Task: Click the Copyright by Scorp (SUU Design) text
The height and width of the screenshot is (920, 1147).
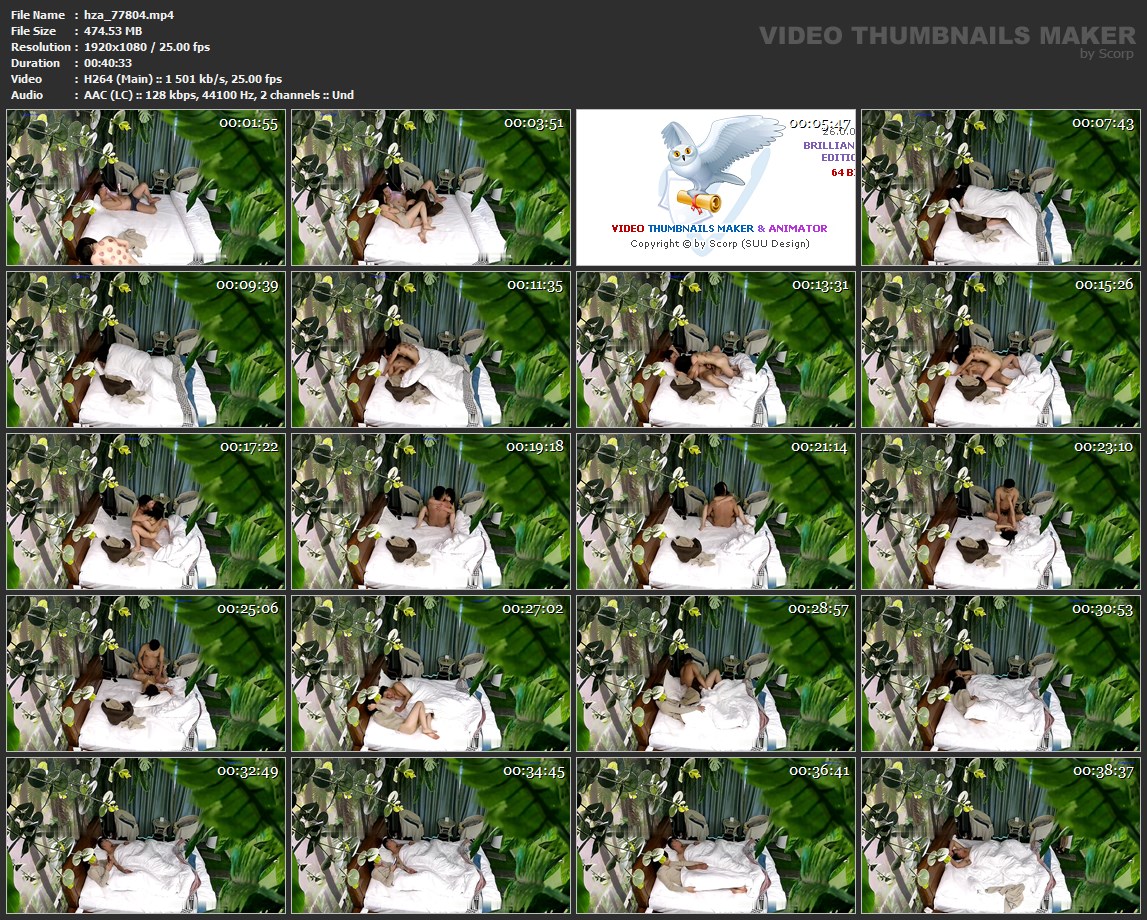Action: tap(719, 244)
